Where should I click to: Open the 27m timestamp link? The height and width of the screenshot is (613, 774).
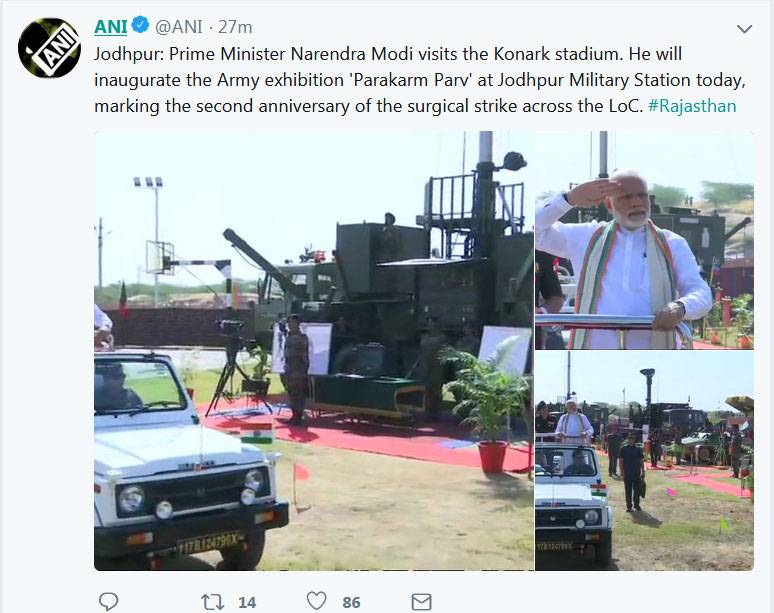tap(237, 27)
